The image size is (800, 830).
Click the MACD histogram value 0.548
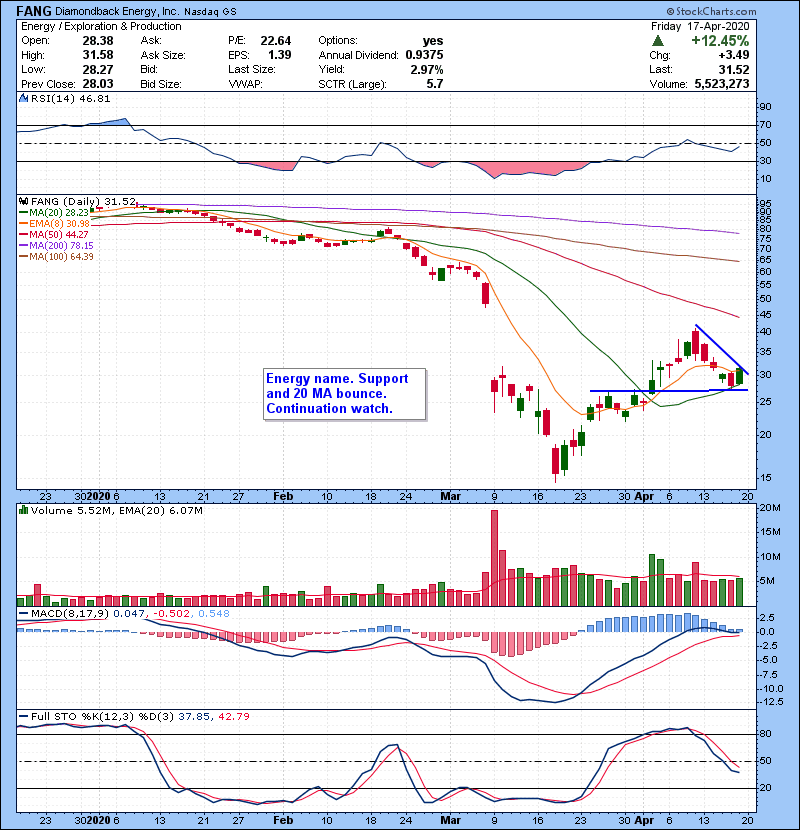point(214,614)
